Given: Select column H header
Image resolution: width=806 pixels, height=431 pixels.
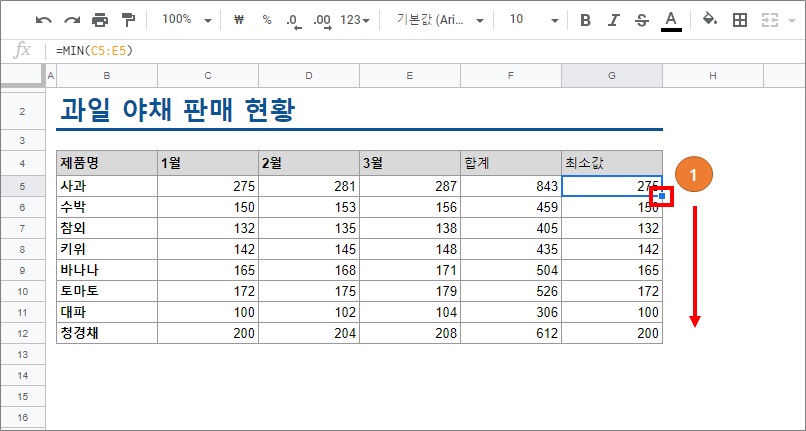Looking at the screenshot, I should click(x=712, y=76).
